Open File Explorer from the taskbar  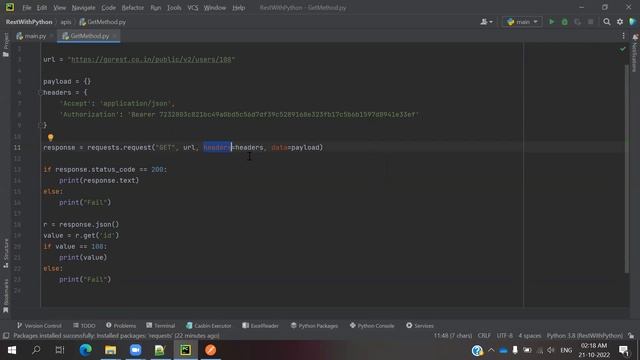[x=110, y=350]
